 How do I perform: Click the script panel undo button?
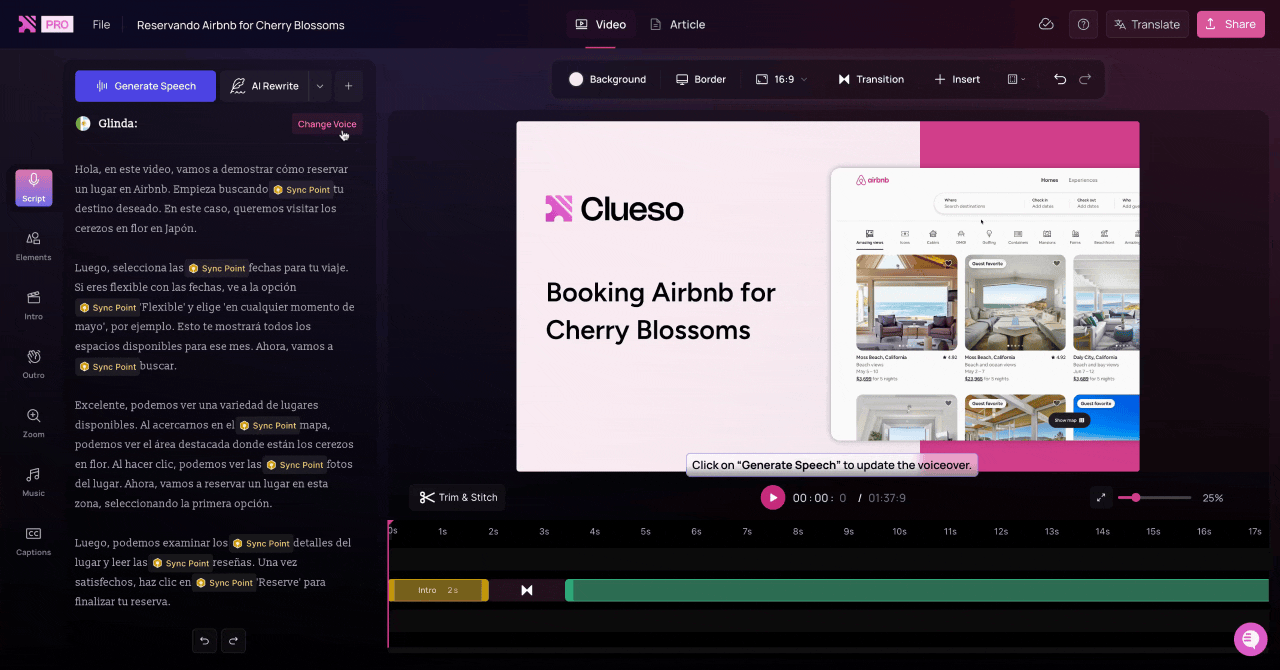(x=205, y=640)
